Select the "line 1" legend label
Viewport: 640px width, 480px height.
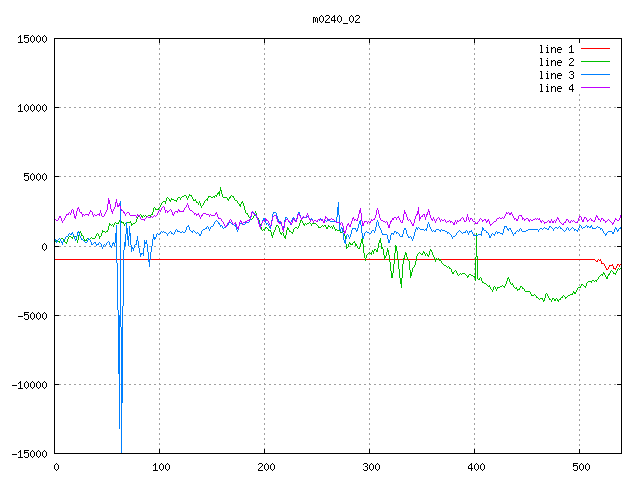[x=557, y=48]
